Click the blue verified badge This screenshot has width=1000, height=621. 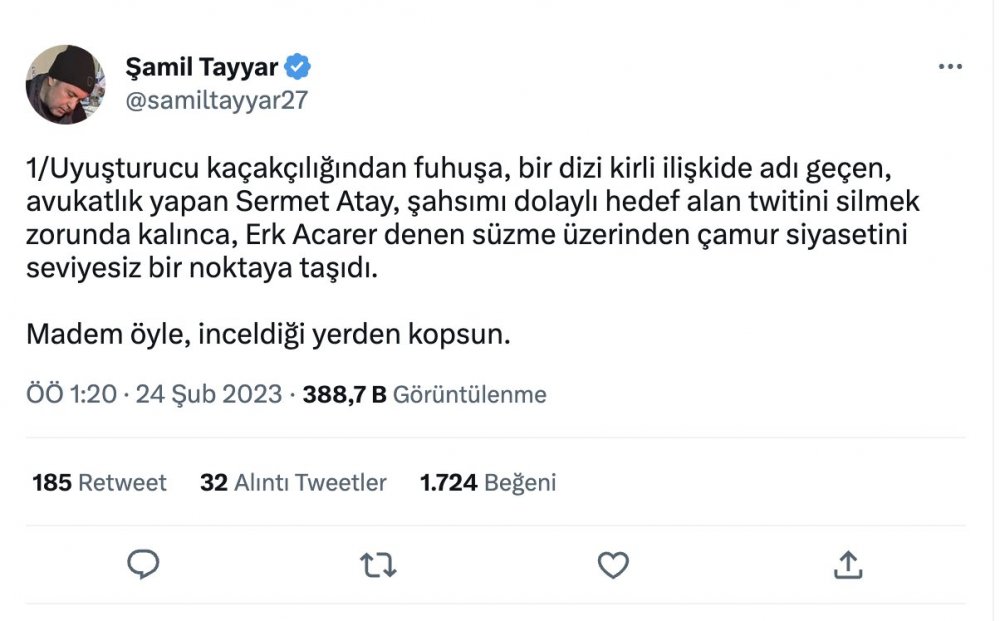click(x=298, y=67)
